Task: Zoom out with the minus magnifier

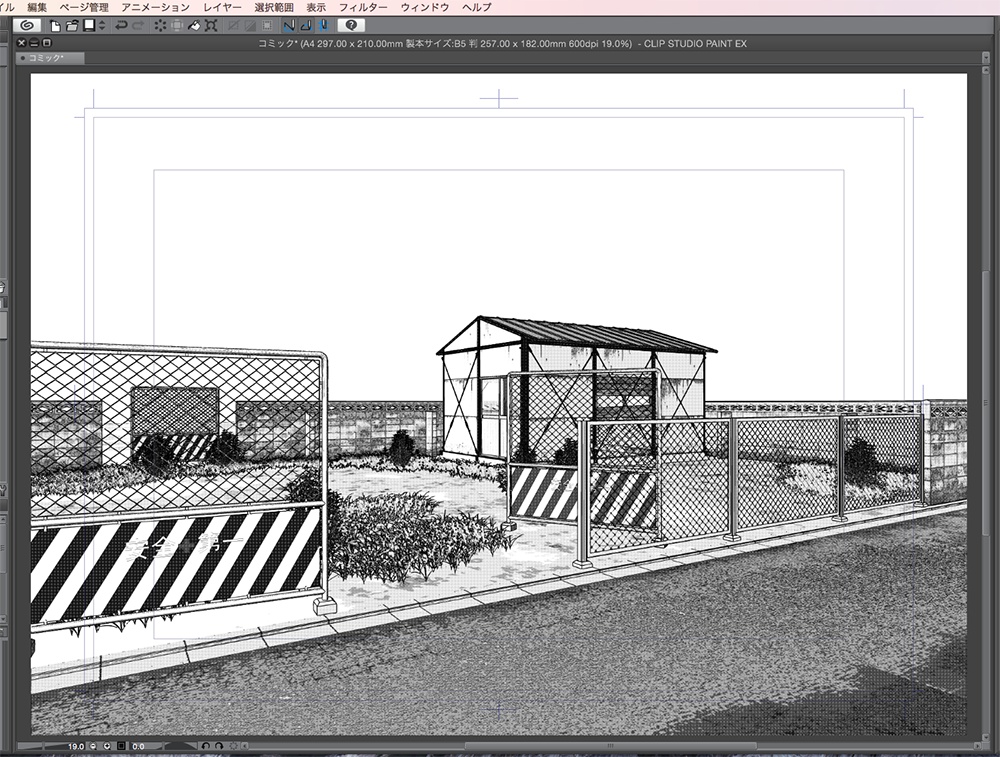Action: [x=93, y=746]
